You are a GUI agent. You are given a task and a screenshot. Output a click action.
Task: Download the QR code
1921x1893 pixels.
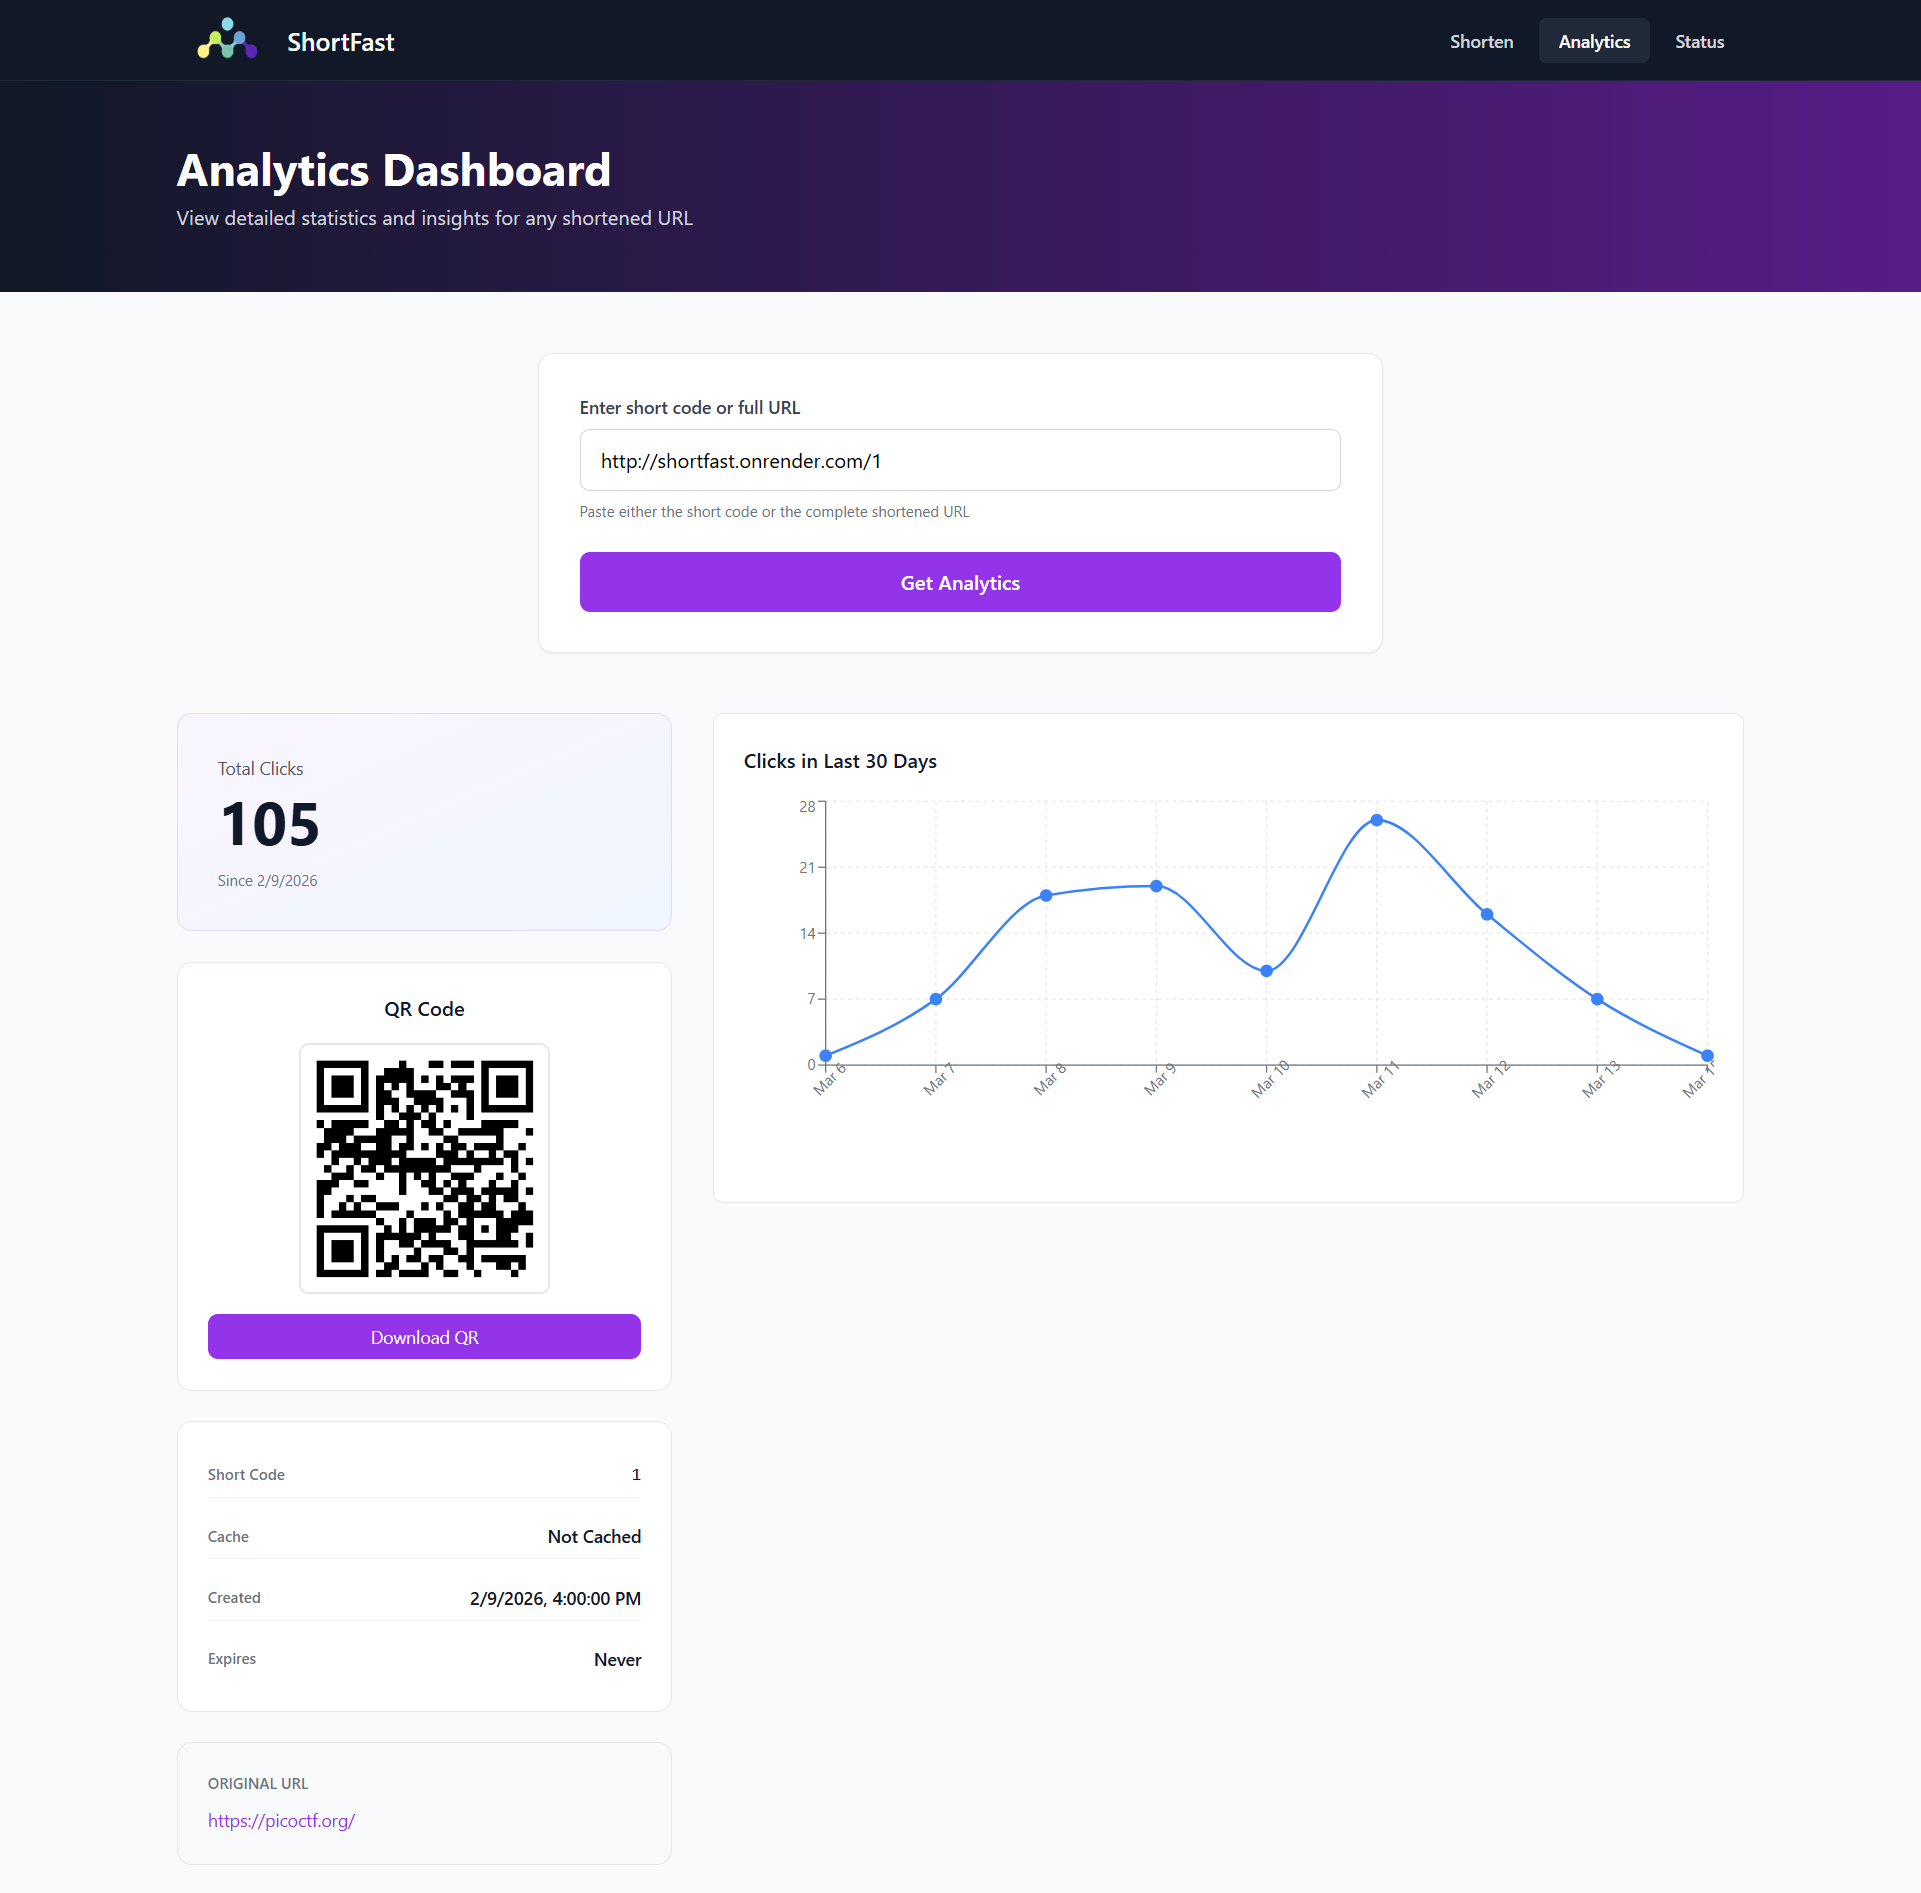[x=424, y=1337]
